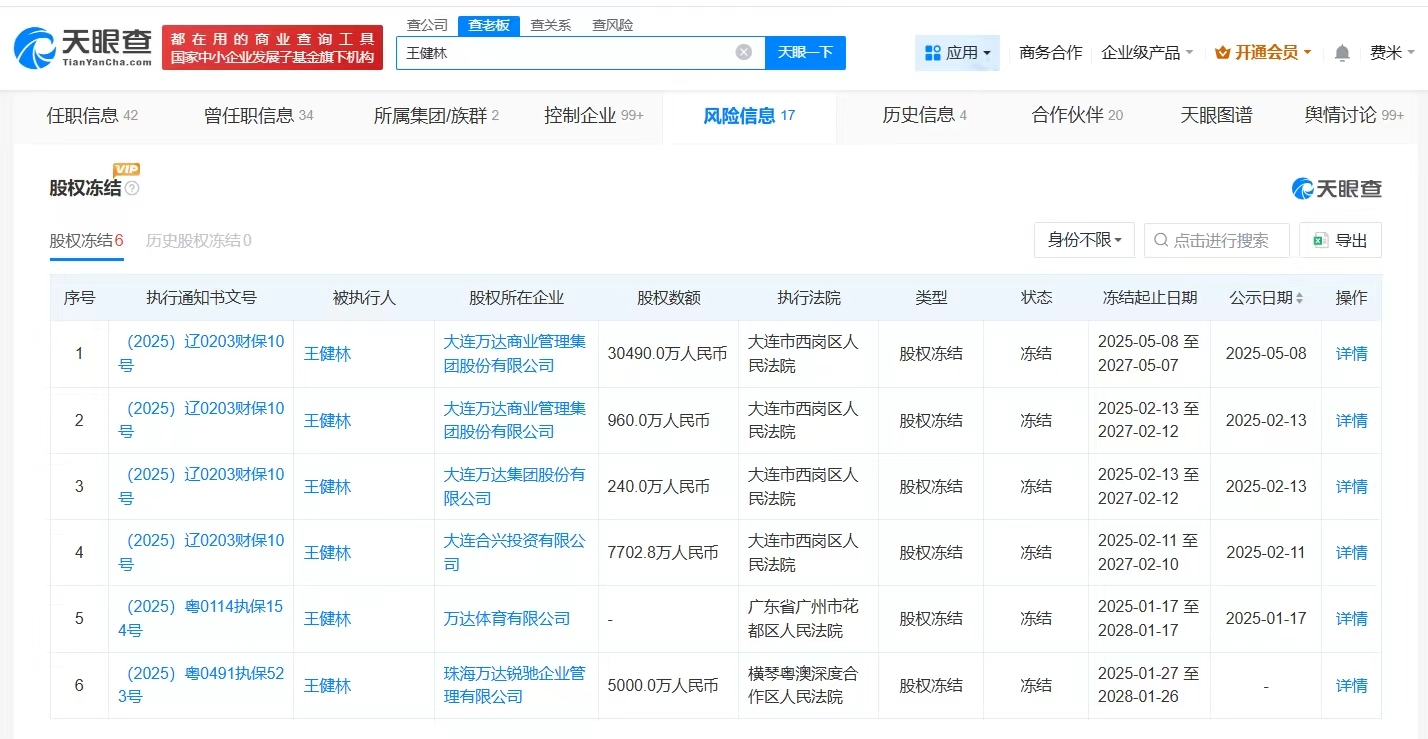Switch to 历史股权冻结 0 sub-tab
The image size is (1428, 739).
198,240
